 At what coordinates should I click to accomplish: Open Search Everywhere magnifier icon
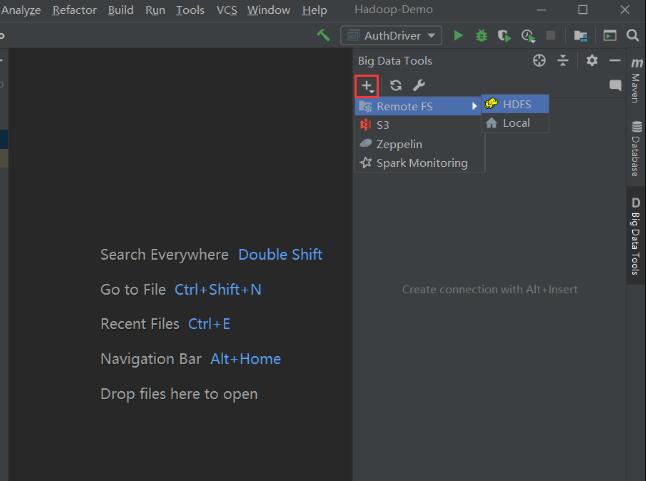tap(633, 36)
